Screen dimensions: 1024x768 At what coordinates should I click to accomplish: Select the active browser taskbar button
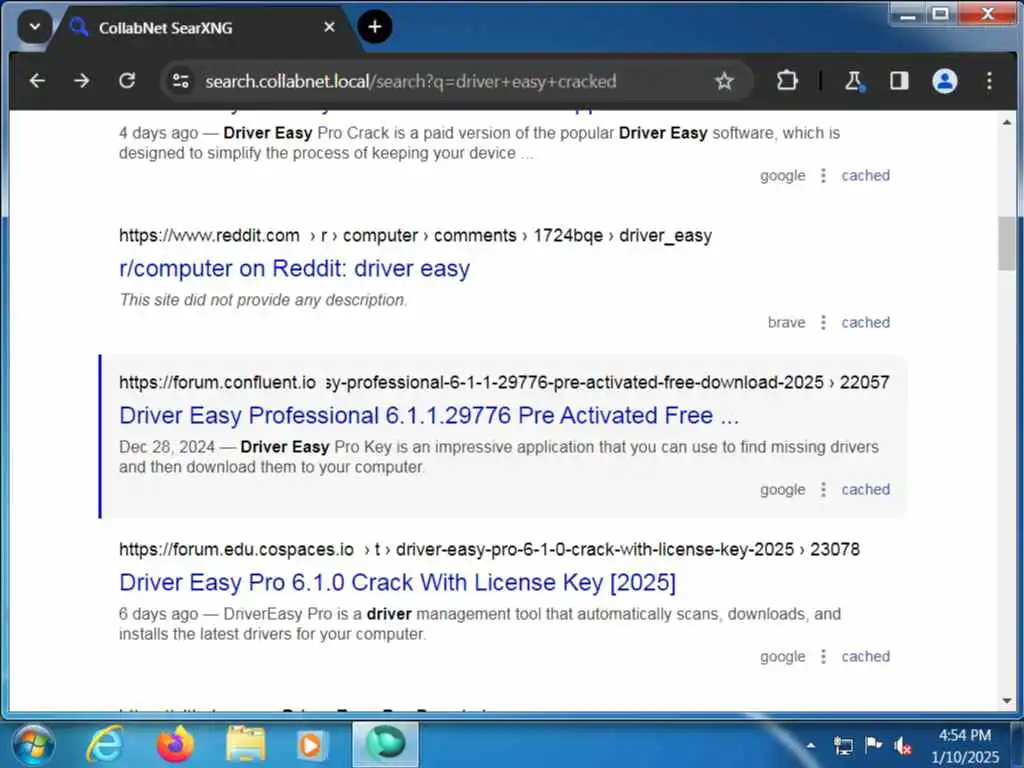point(385,744)
